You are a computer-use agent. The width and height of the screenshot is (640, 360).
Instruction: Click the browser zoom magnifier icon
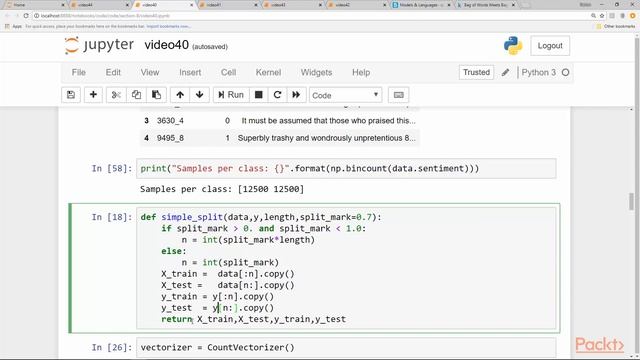(x=593, y=16)
